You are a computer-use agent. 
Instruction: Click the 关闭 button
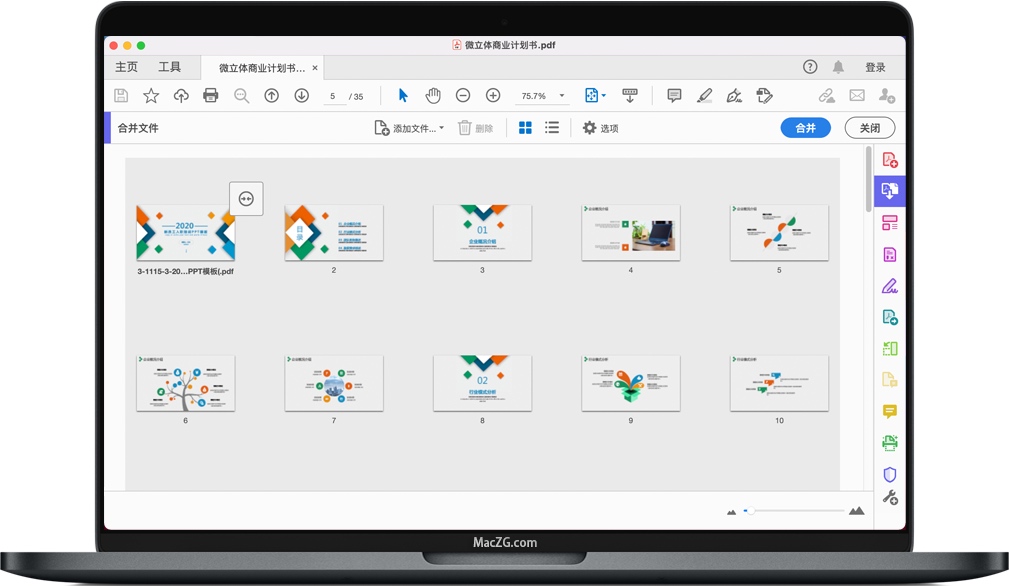coord(869,128)
